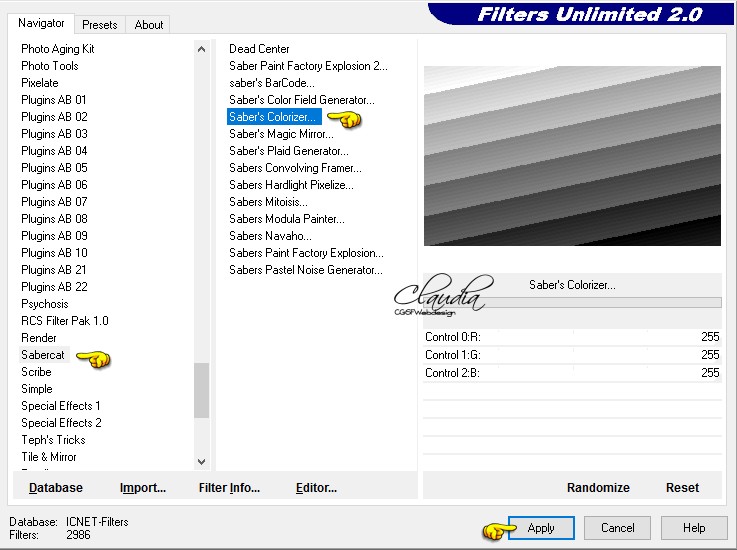Select Plugins AB 02
Viewport: 737px width, 550px height.
54,117
